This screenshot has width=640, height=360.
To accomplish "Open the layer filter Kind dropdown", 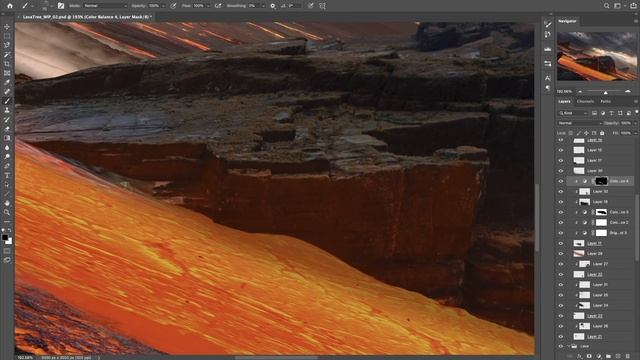I will coord(573,113).
